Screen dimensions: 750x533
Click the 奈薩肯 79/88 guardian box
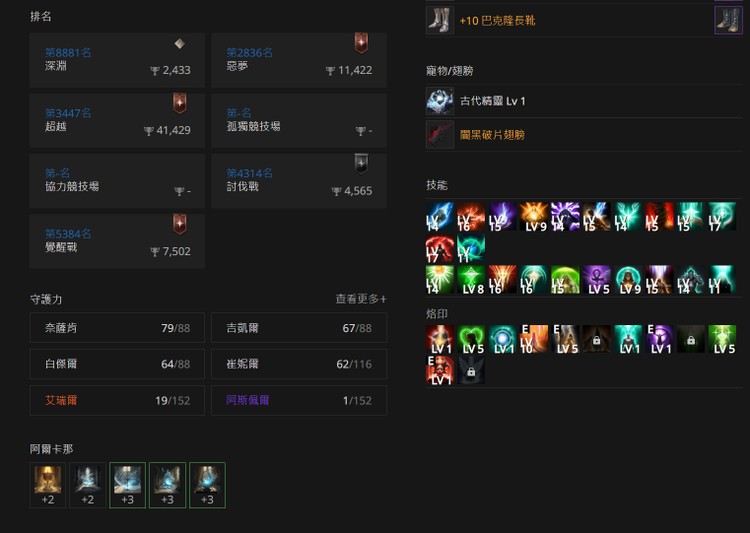point(117,328)
